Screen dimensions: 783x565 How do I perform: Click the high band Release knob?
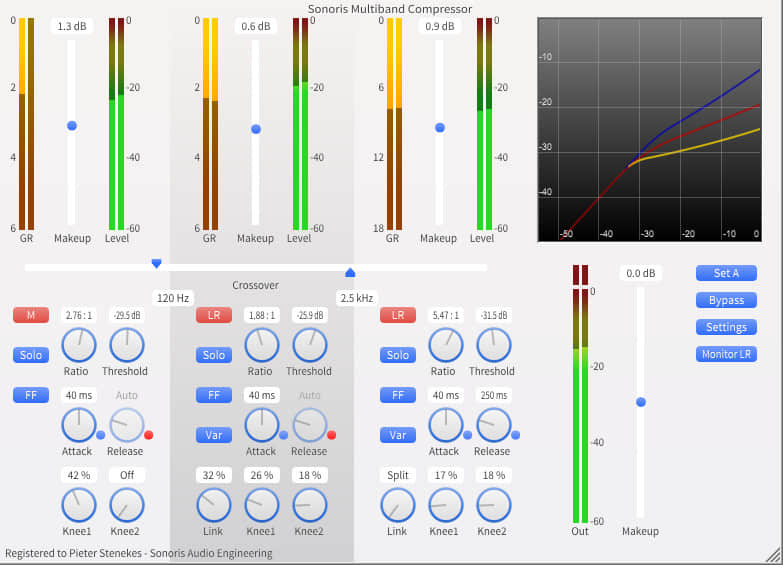(492, 425)
